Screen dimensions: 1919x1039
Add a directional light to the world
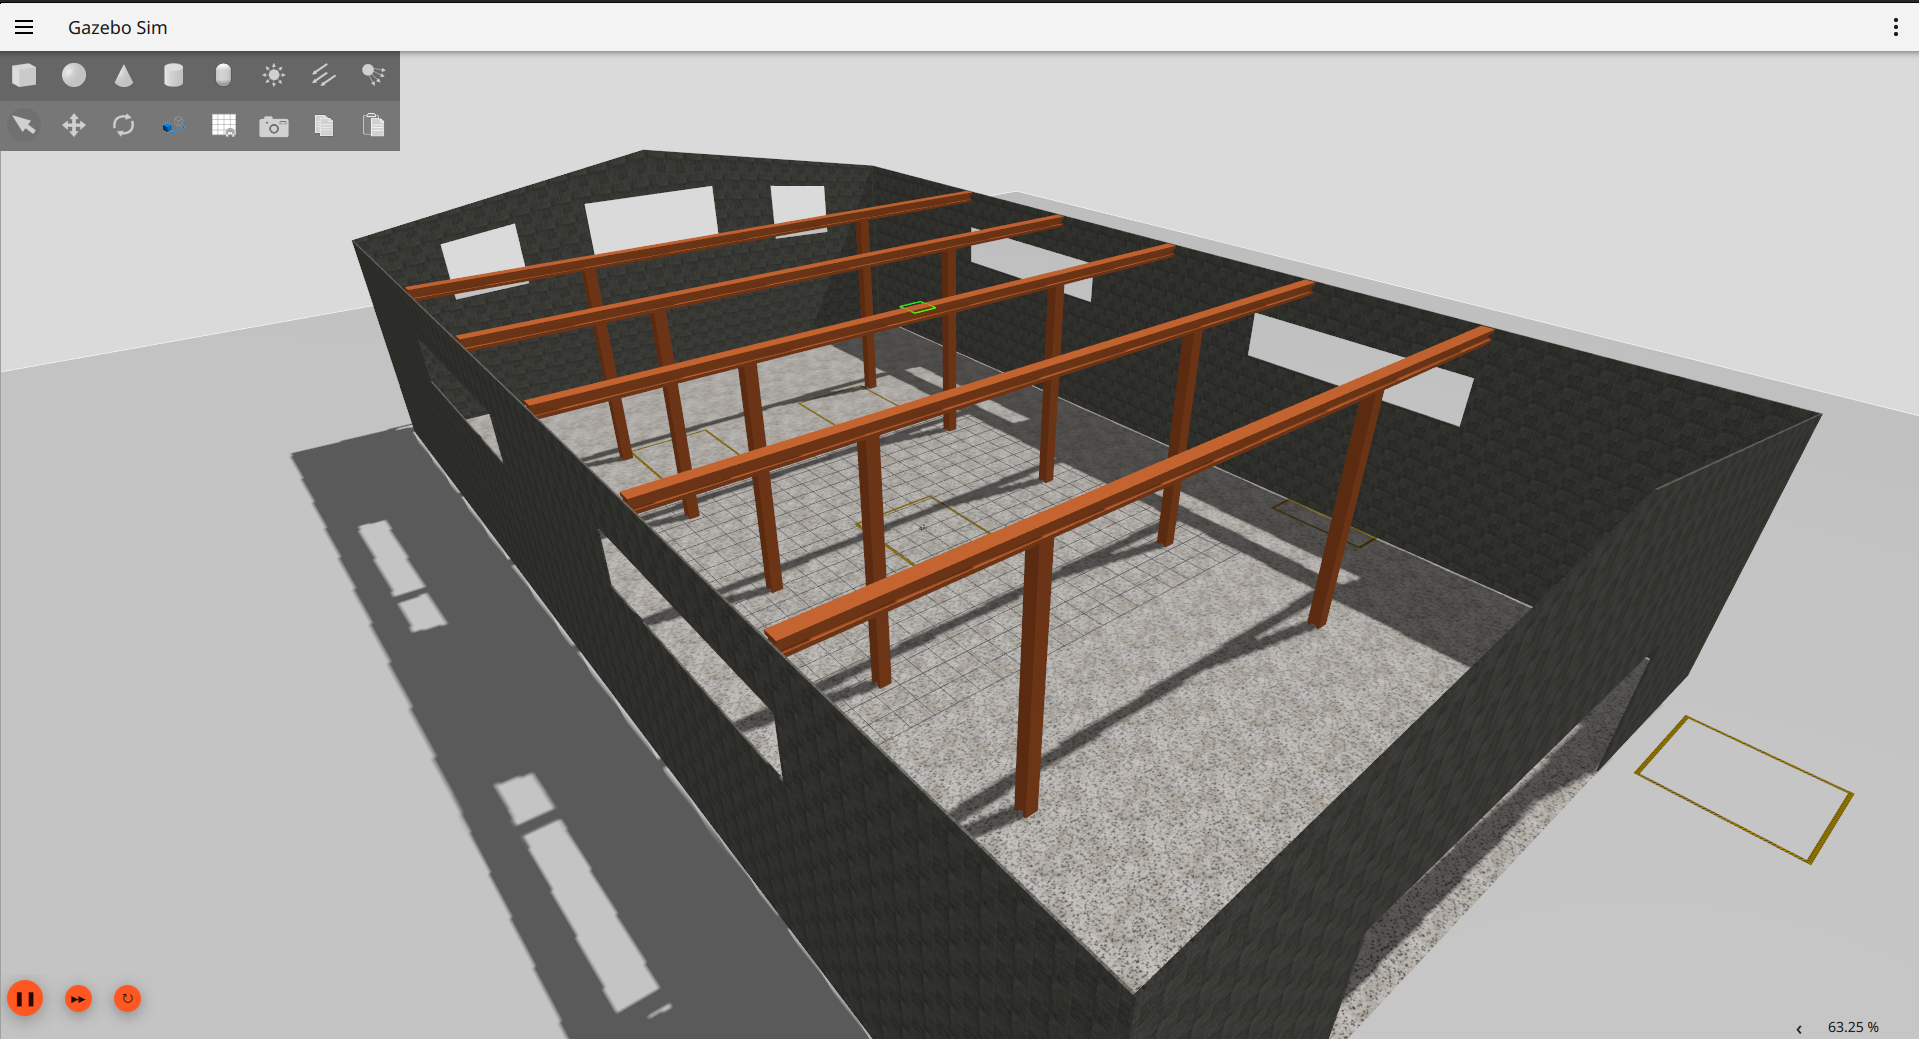coord(323,75)
